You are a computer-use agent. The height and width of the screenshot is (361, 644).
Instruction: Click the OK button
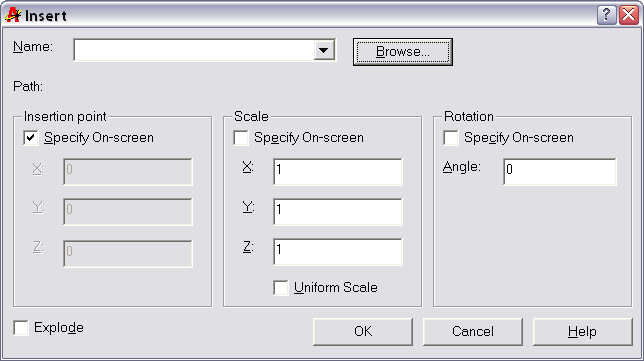pyautogui.click(x=363, y=331)
